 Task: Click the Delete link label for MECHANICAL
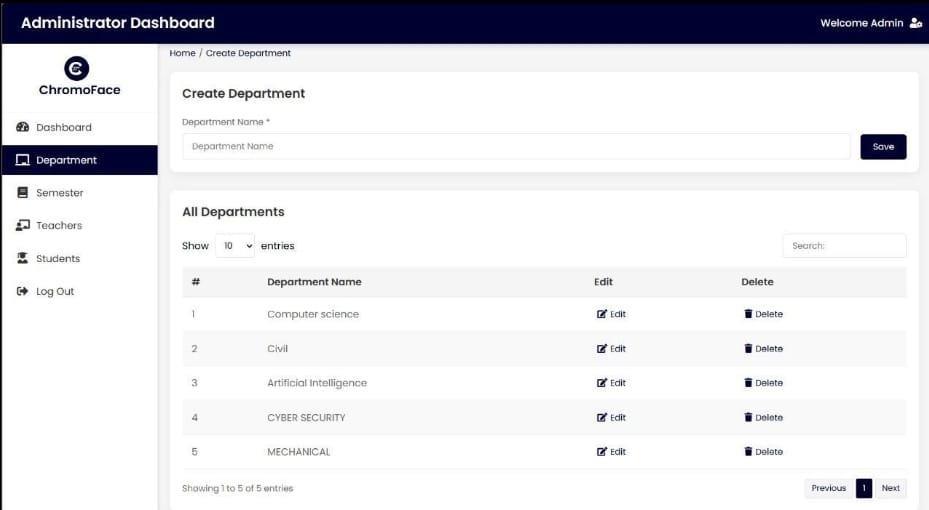coord(769,451)
